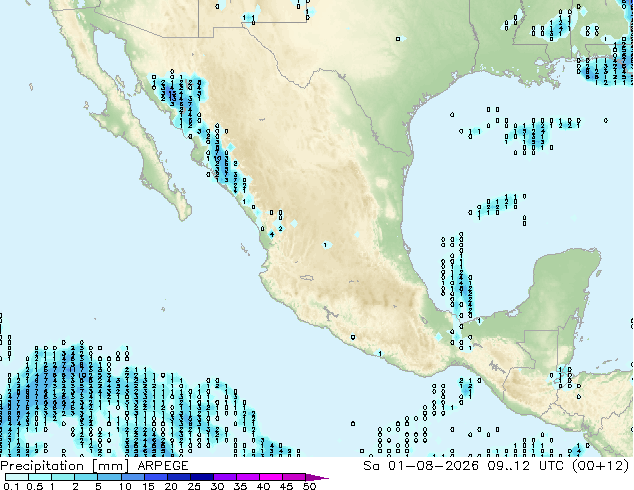The height and width of the screenshot is (490, 634).
Task: Click the legend value '25'
Action: pos(194,486)
